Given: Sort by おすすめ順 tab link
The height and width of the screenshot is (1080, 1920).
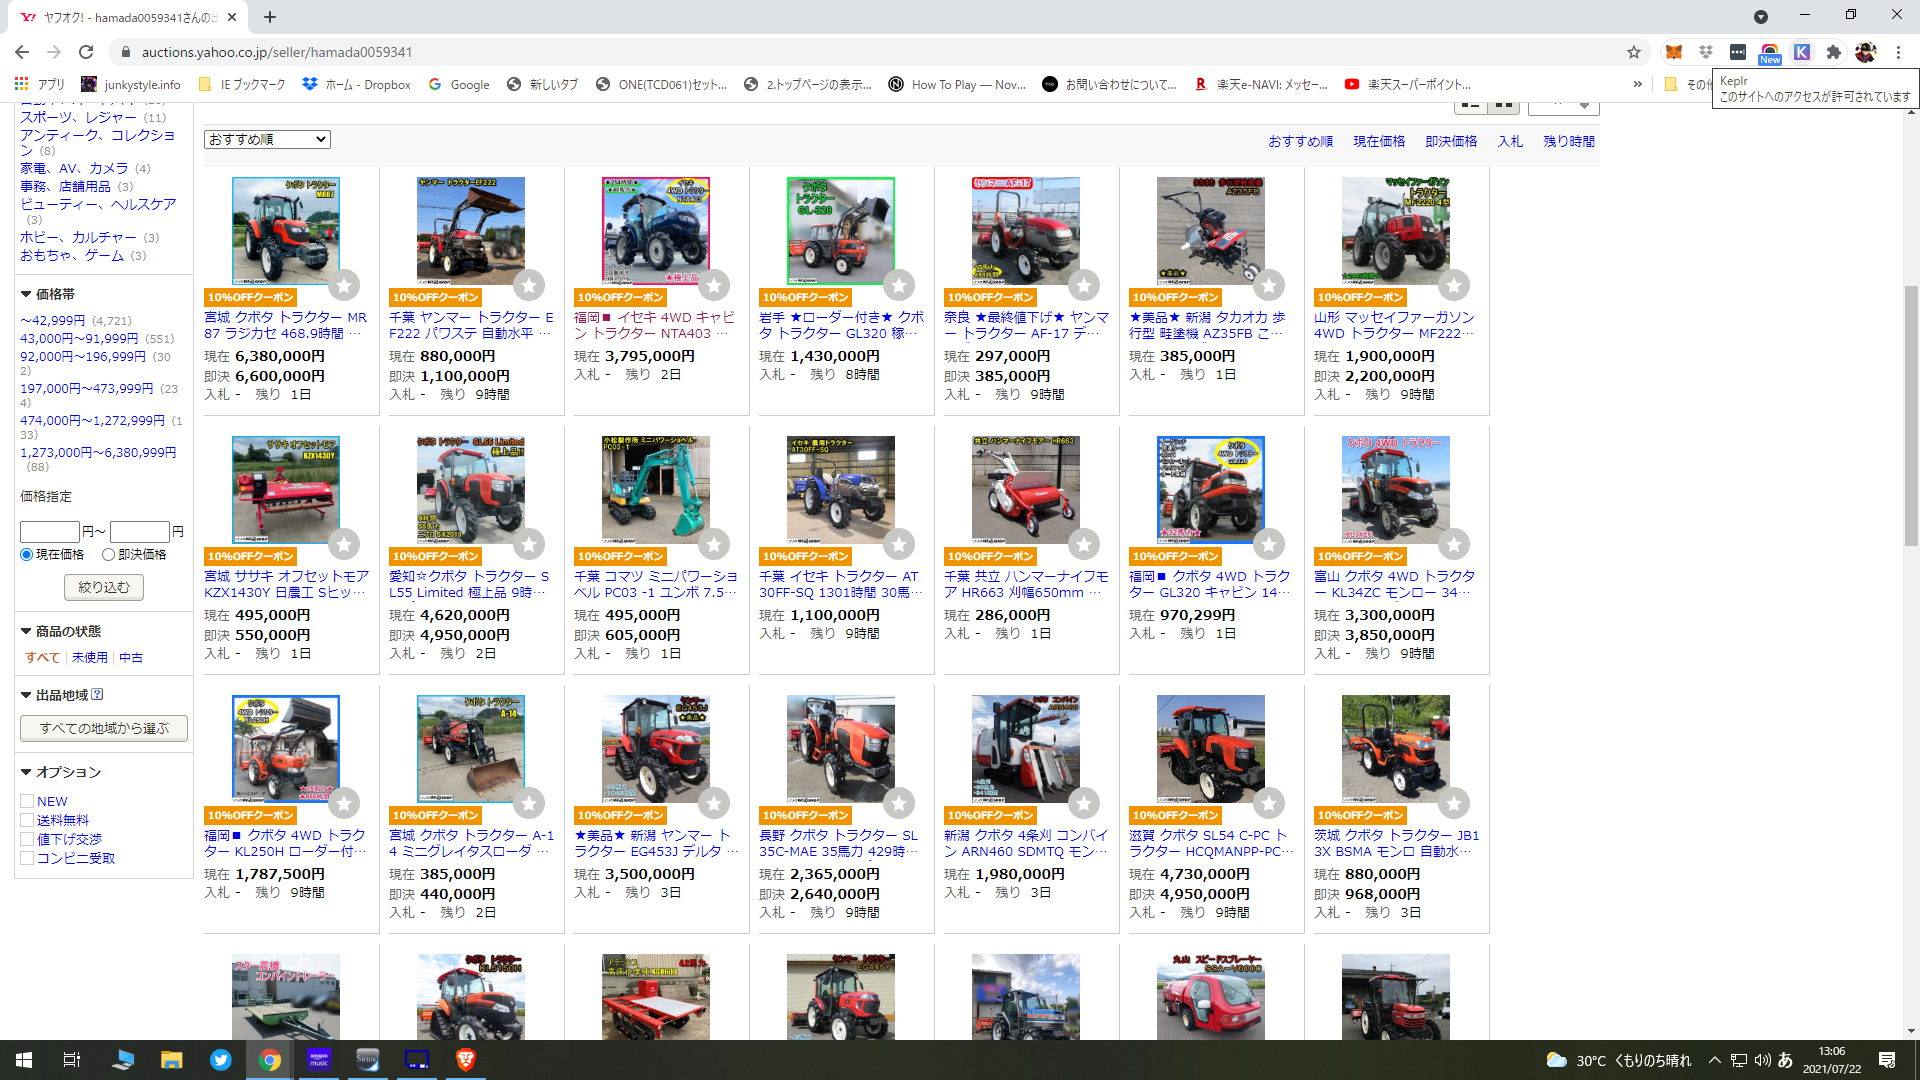Looking at the screenshot, I should click(x=1300, y=141).
